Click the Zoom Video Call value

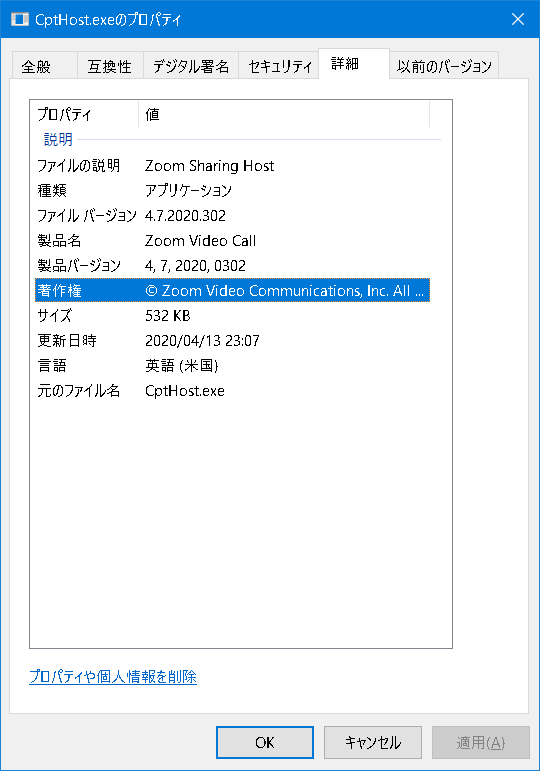200,241
